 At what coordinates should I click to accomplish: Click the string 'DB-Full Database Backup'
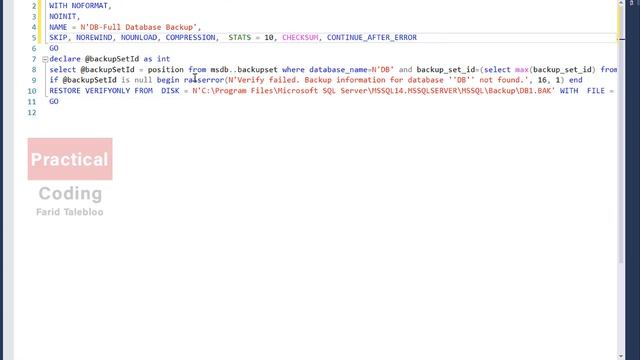(x=138, y=27)
